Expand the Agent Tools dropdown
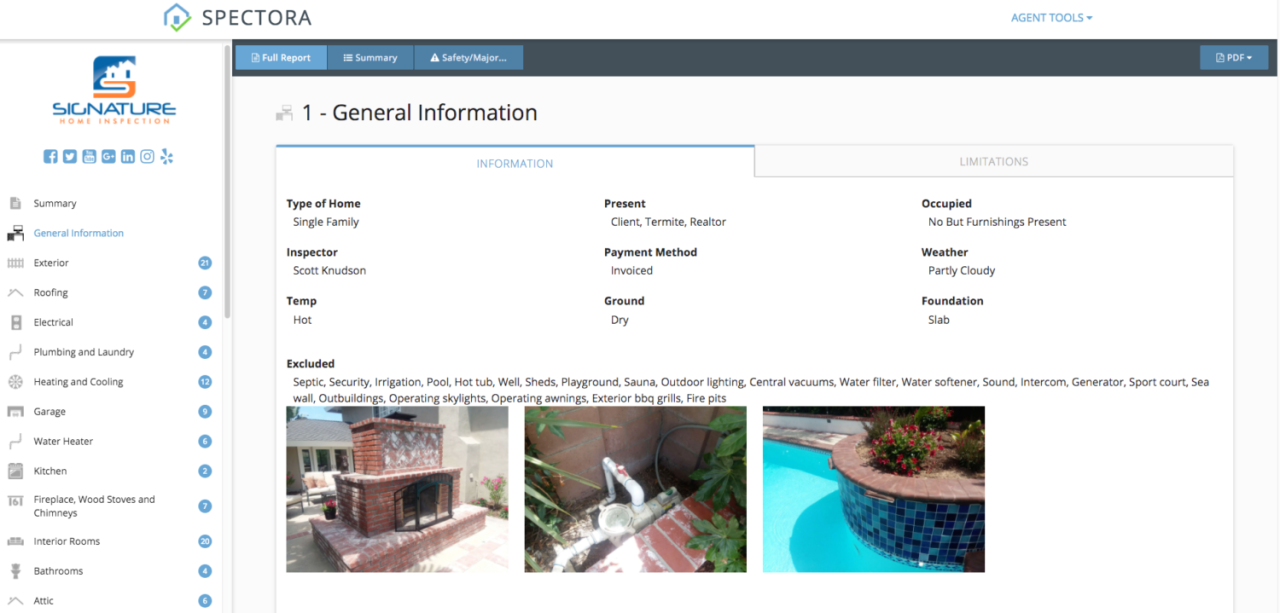The image size is (1280, 613). coord(1051,18)
